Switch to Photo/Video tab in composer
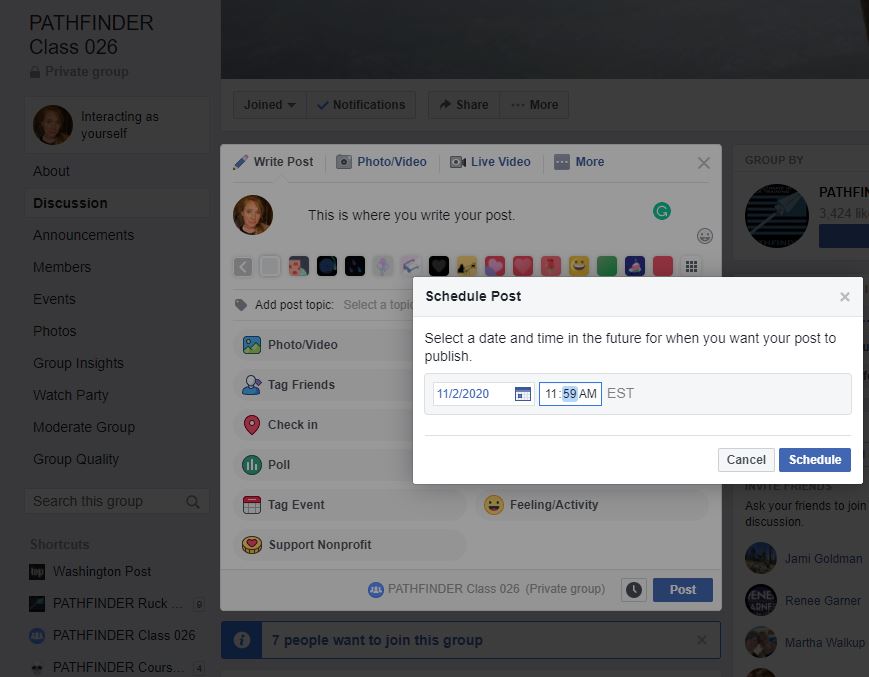869x677 pixels. pos(382,162)
